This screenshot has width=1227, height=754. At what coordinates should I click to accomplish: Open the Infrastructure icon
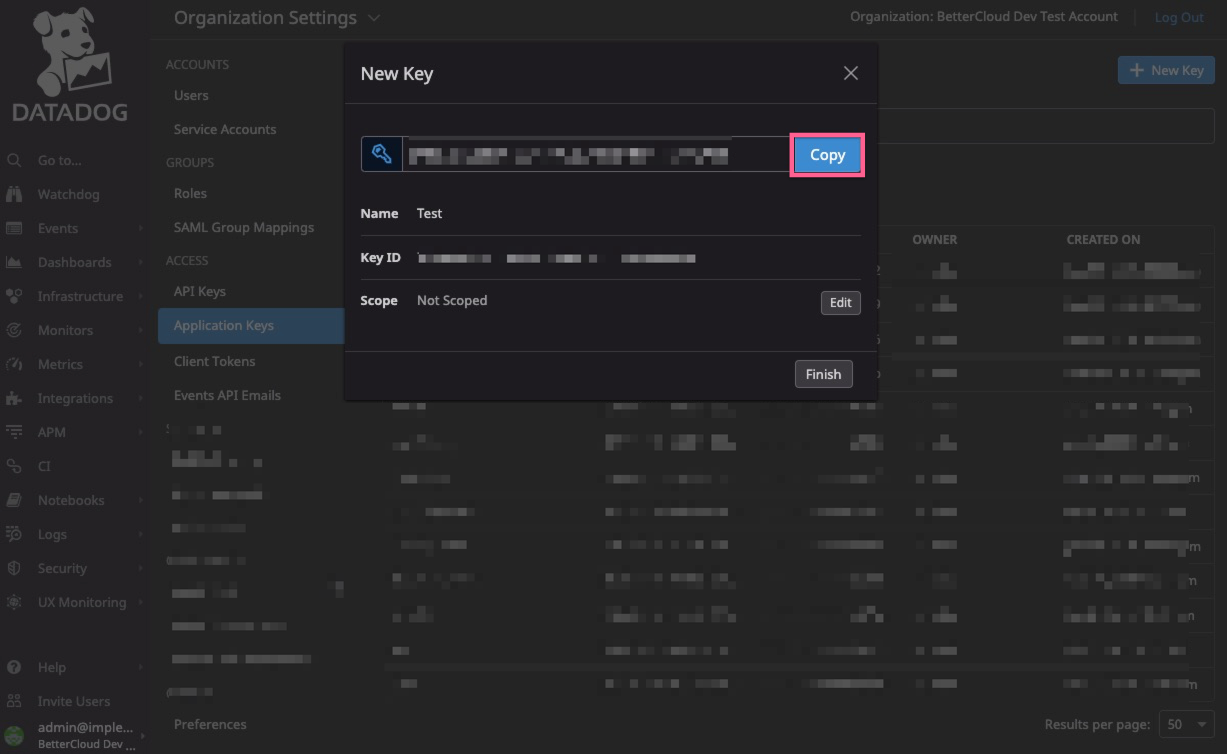tap(14, 296)
